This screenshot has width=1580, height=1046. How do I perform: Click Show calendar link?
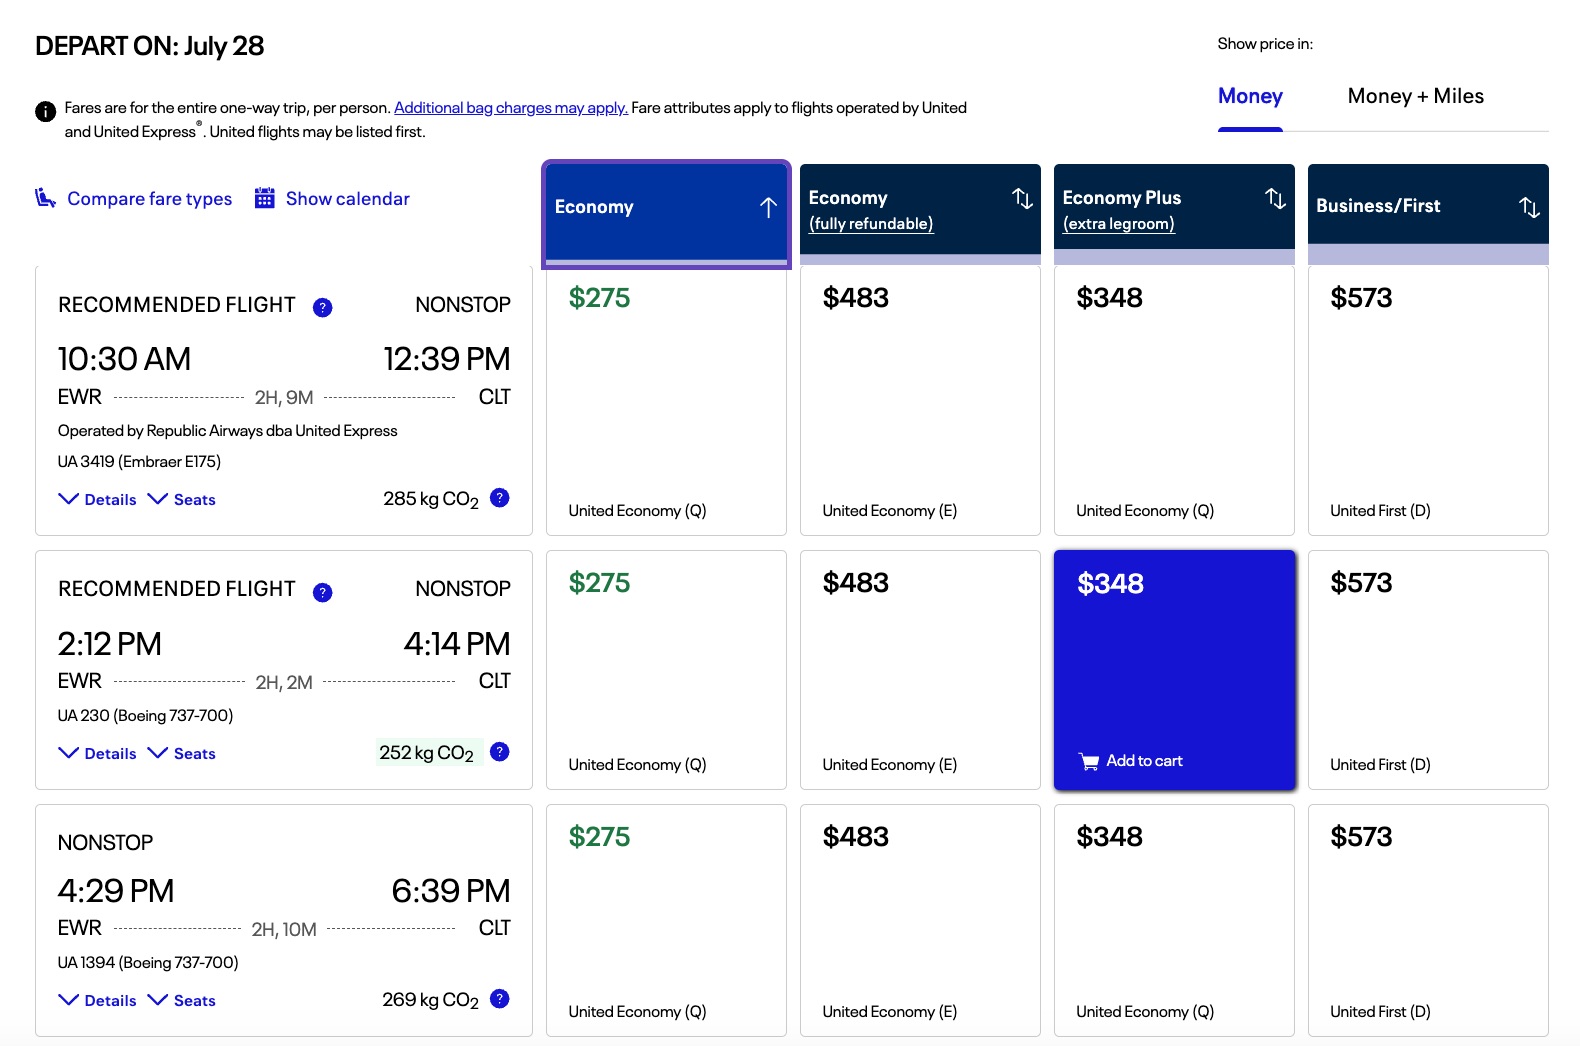347,199
